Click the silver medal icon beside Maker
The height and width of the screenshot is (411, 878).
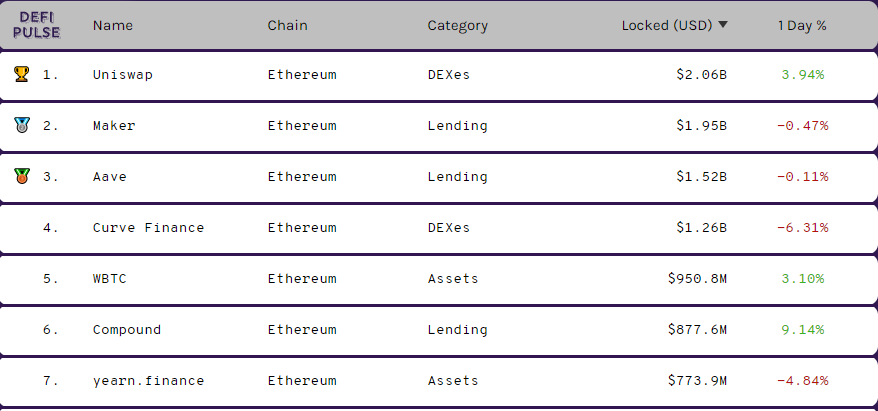[21, 125]
